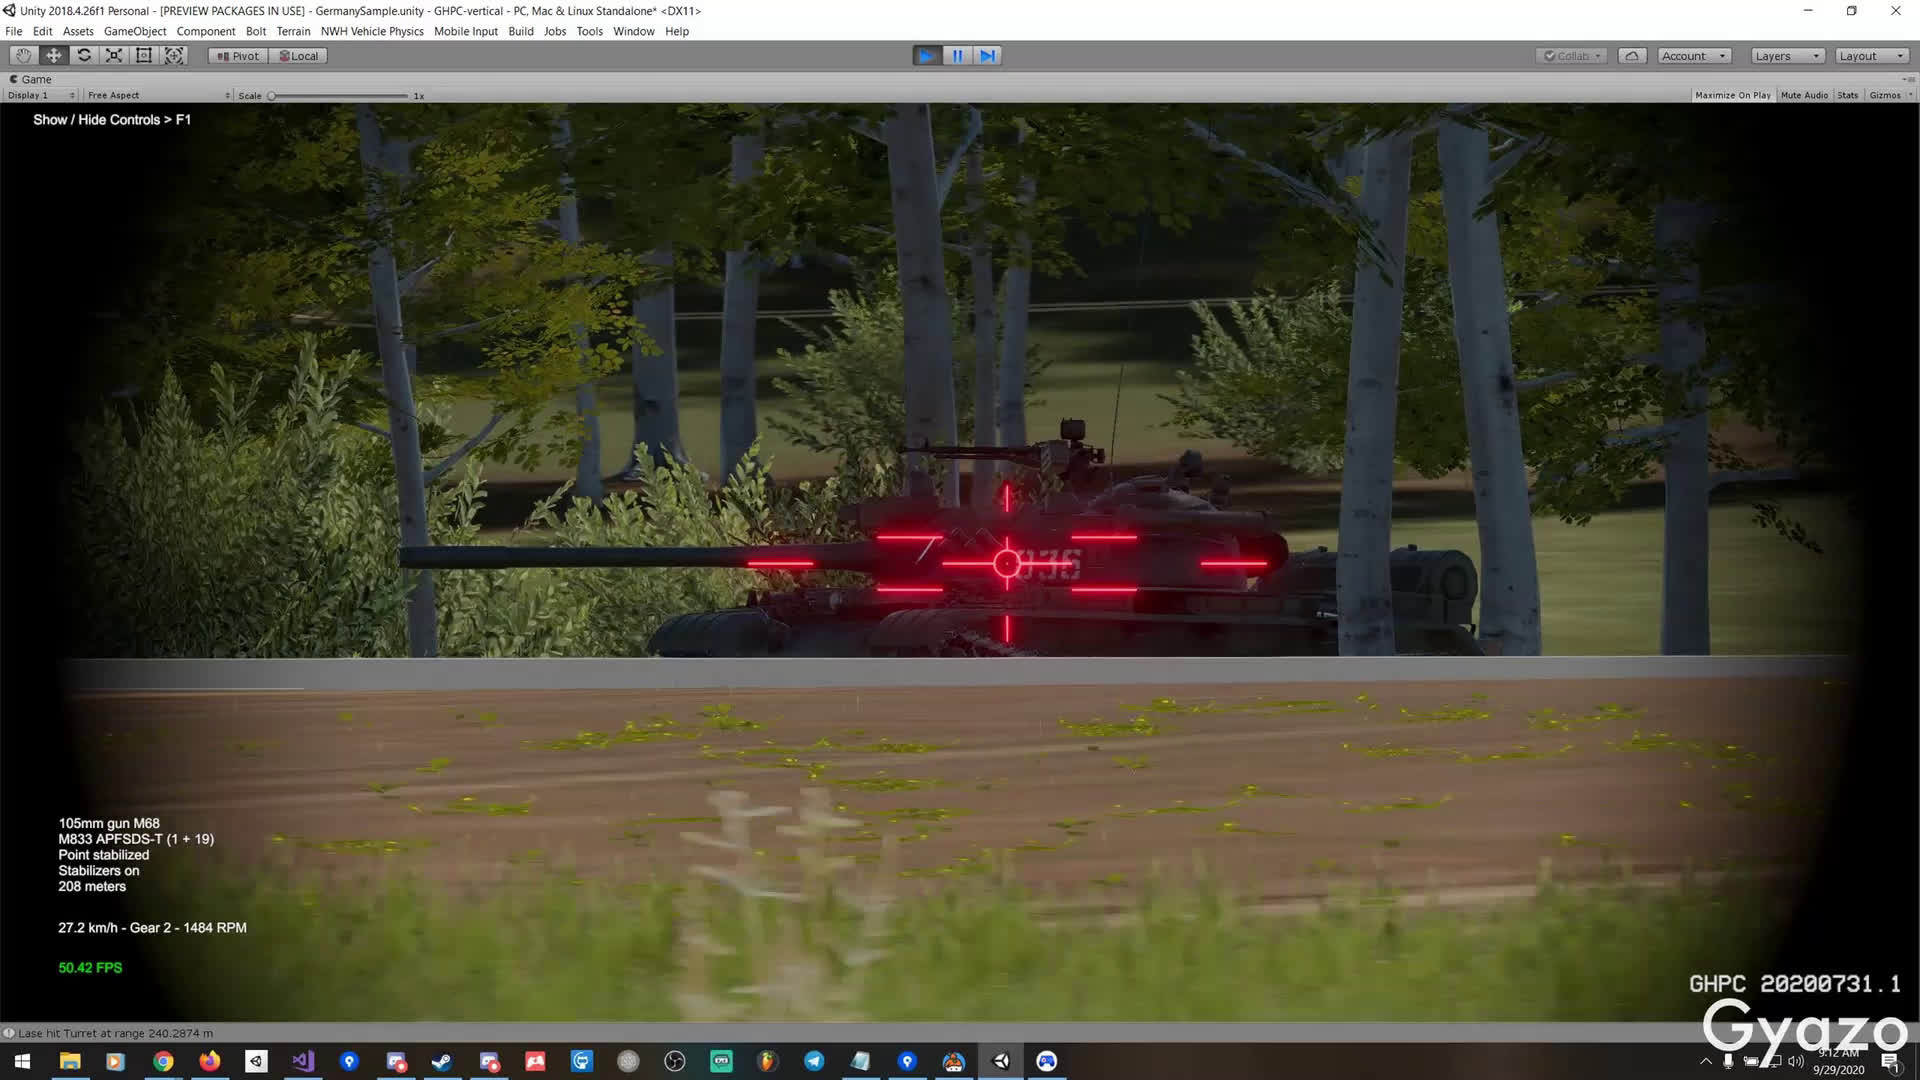Viewport: 1920px width, 1080px height.
Task: Step forward one frame
Action: 987,56
